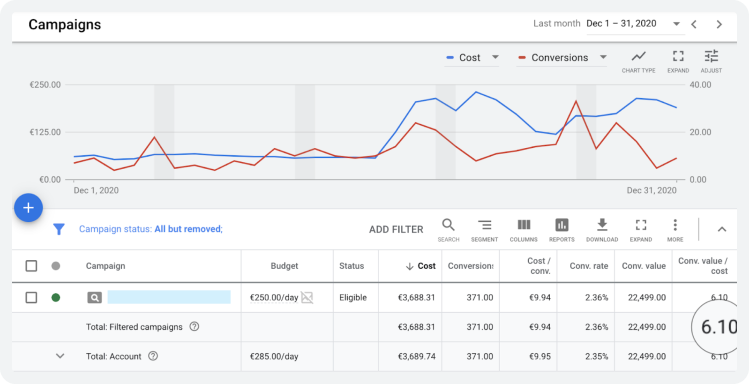
Task: Select all campaigns header checkbox
Action: (31, 266)
